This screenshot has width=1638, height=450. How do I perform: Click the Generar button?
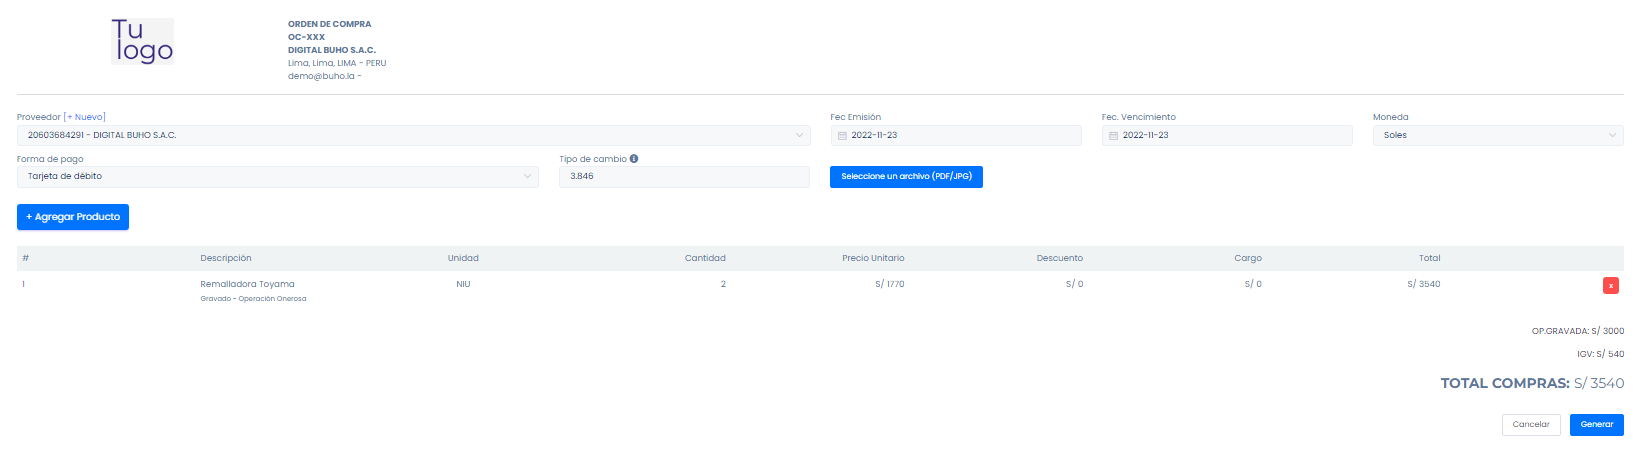1596,425
